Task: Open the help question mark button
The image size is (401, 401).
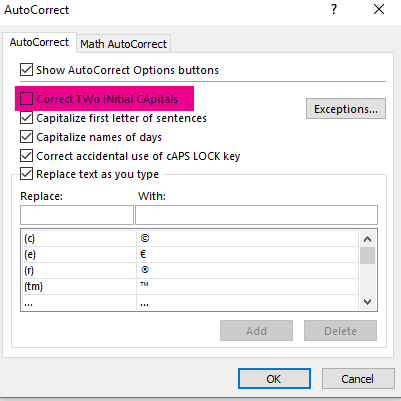Action: pyautogui.click(x=334, y=9)
